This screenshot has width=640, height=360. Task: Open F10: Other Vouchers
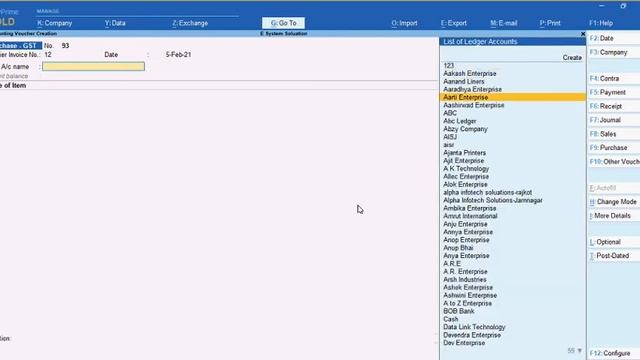click(x=614, y=162)
